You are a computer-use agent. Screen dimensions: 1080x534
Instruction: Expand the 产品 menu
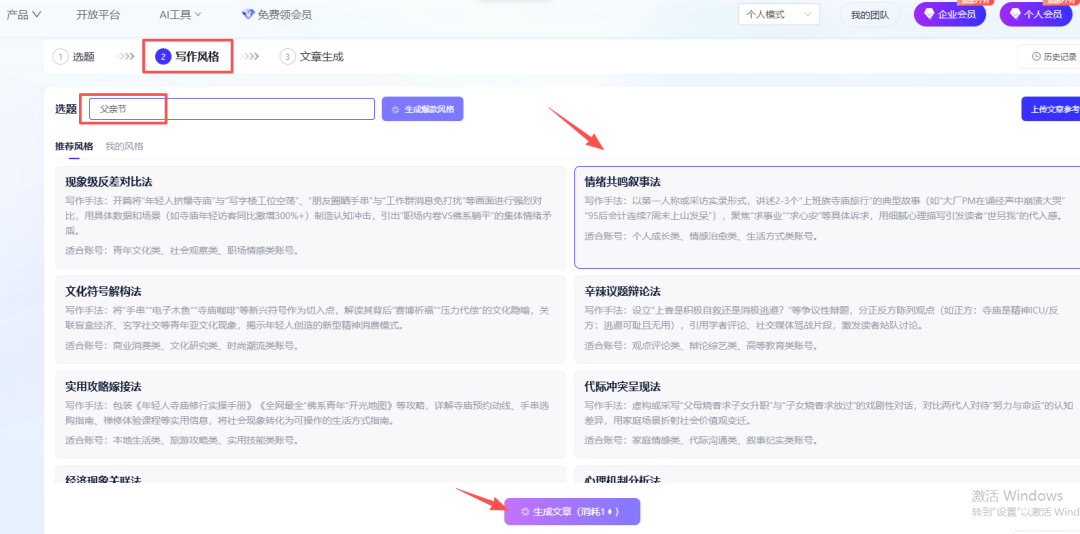tap(24, 14)
